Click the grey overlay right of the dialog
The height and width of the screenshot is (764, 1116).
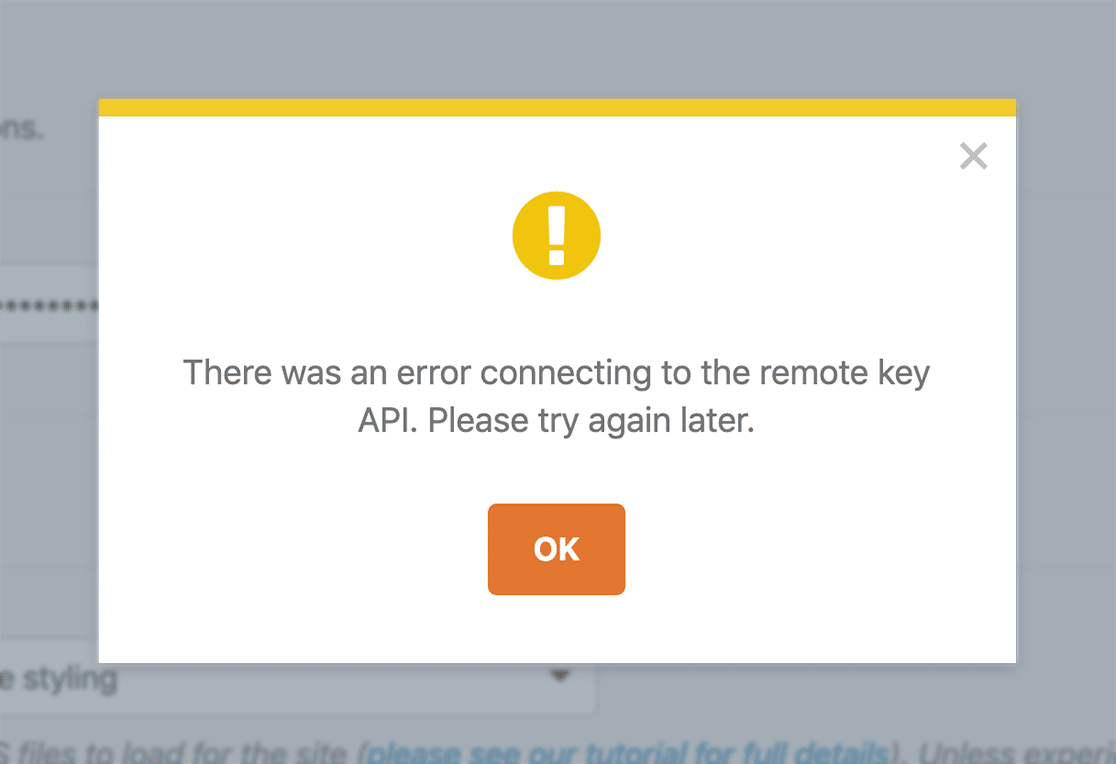(x=1066, y=382)
